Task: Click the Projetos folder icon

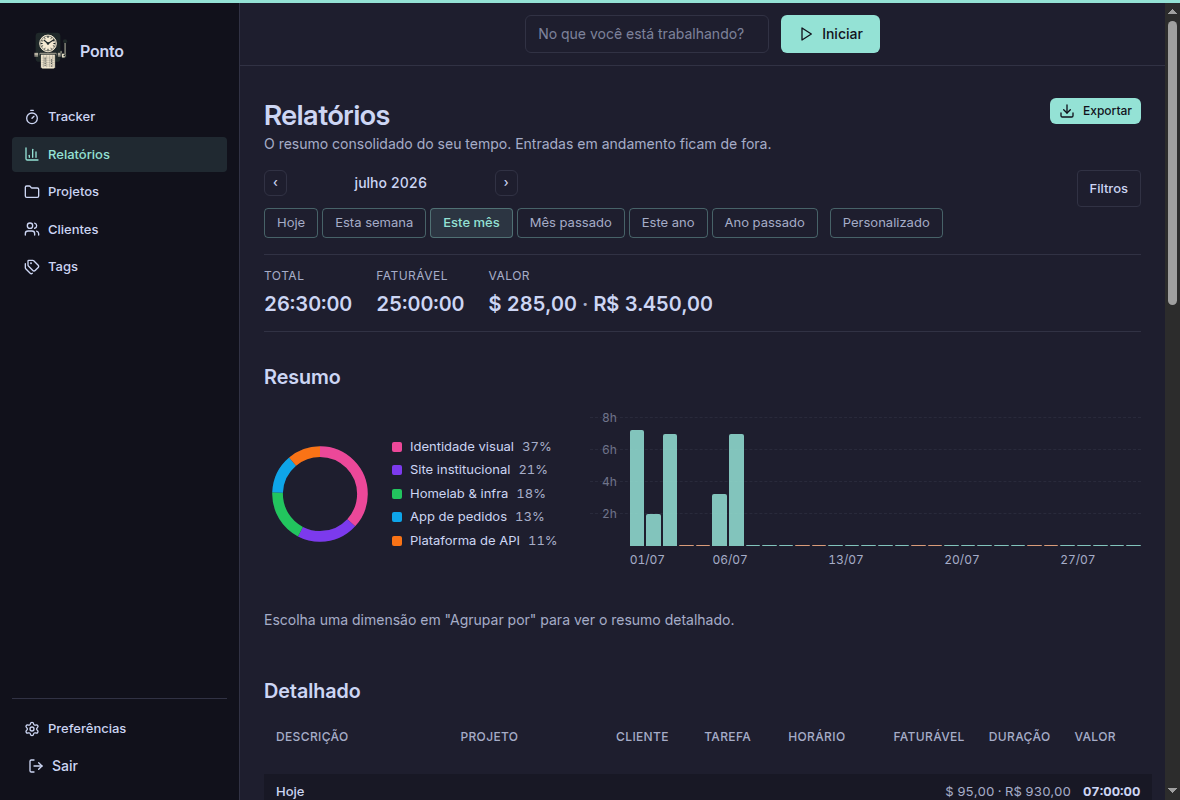Action: pyautogui.click(x=32, y=192)
